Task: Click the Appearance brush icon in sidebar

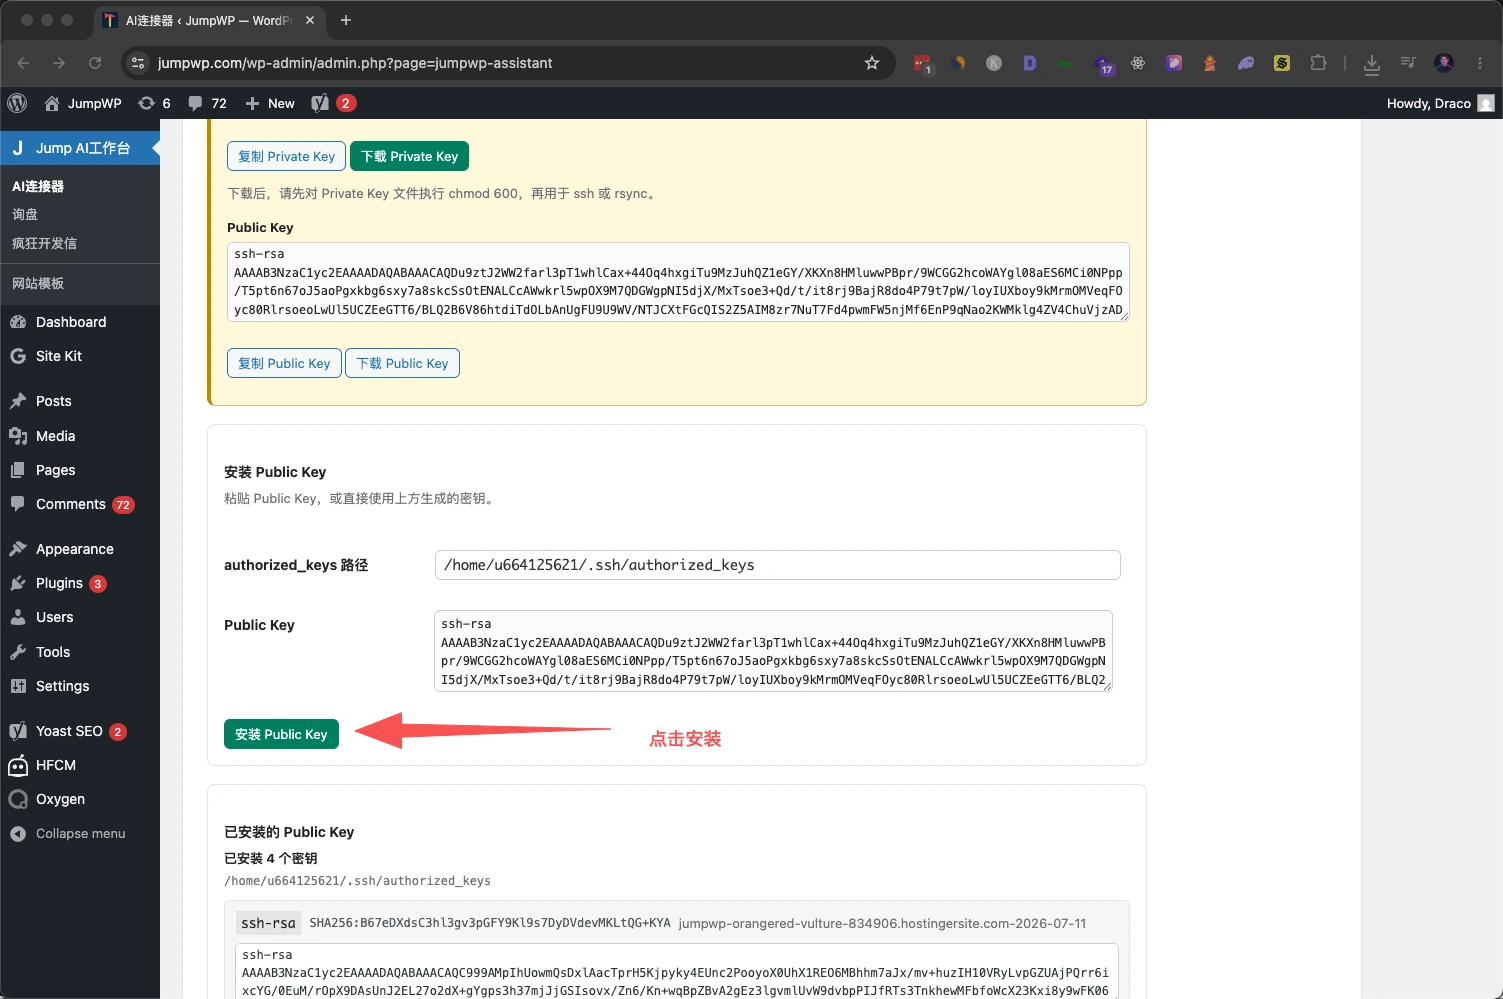Action: (18, 549)
